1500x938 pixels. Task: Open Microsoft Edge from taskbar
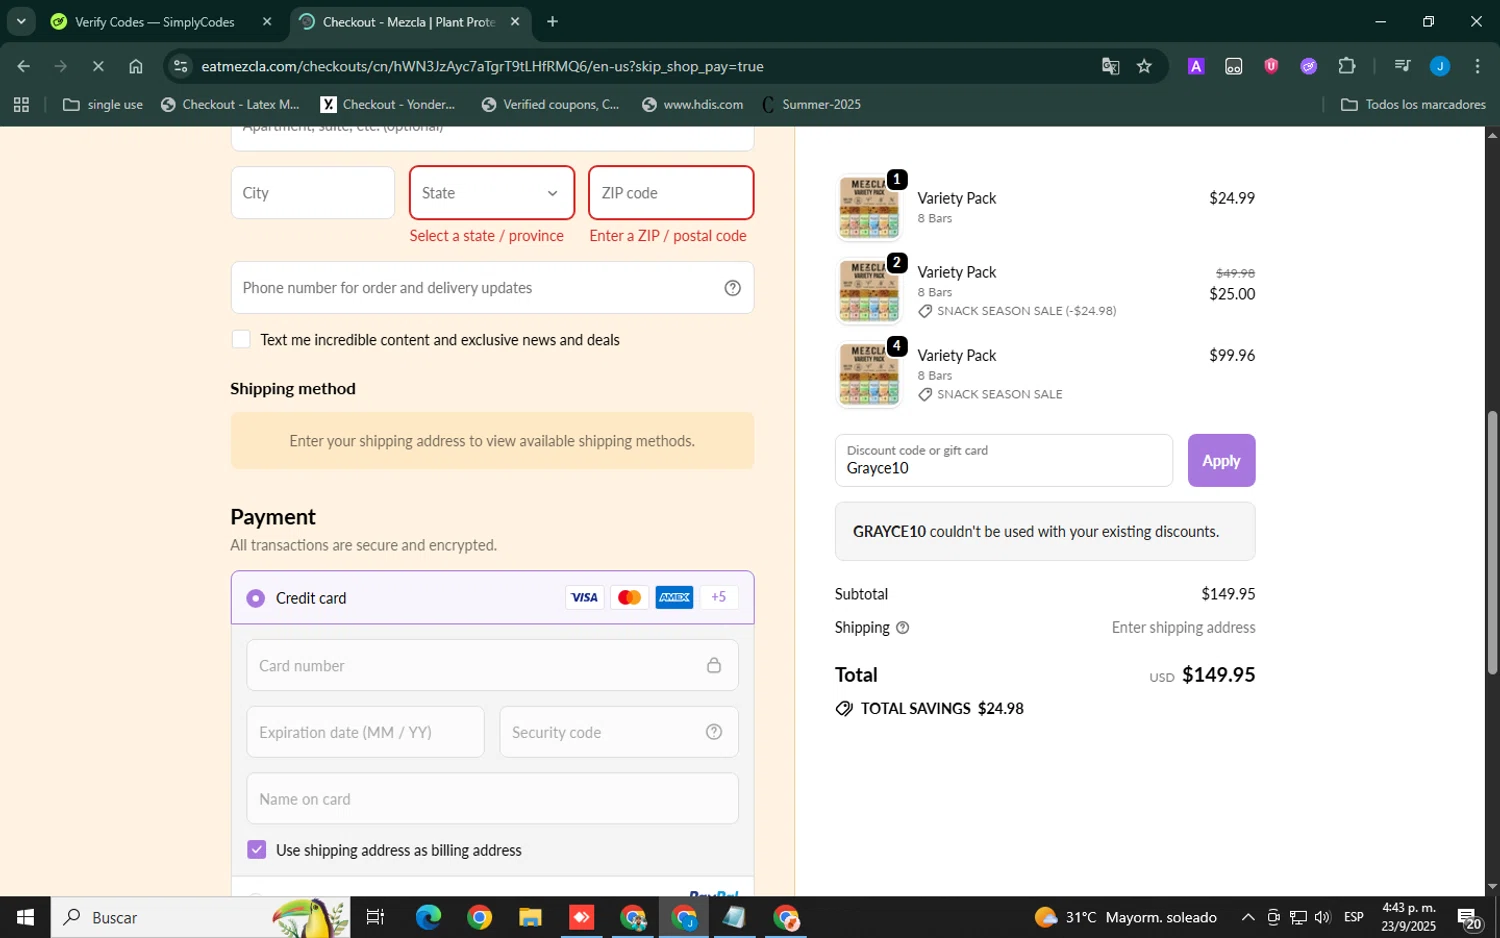(428, 917)
